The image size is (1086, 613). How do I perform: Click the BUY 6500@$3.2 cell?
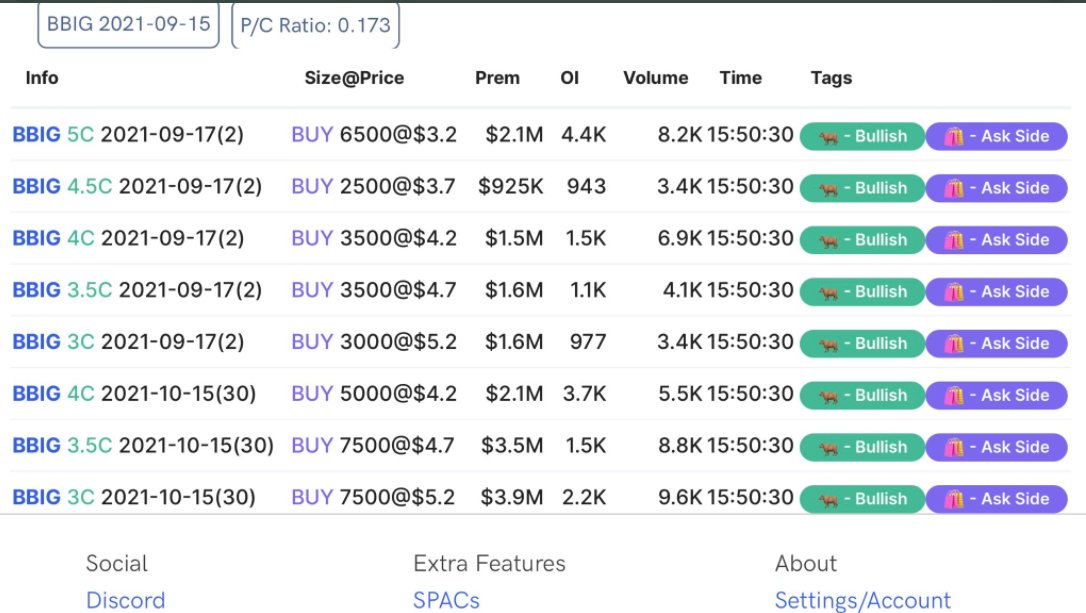tap(374, 134)
